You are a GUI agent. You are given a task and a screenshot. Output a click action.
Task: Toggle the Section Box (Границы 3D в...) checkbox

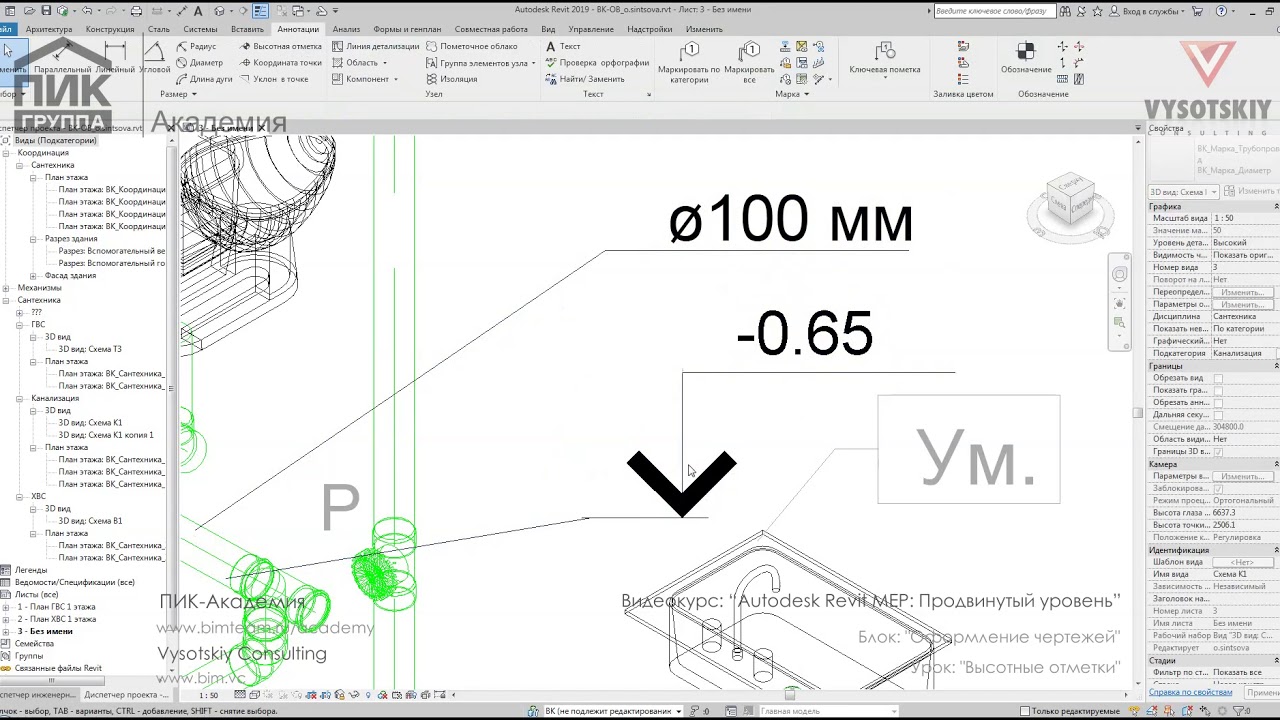1218,452
